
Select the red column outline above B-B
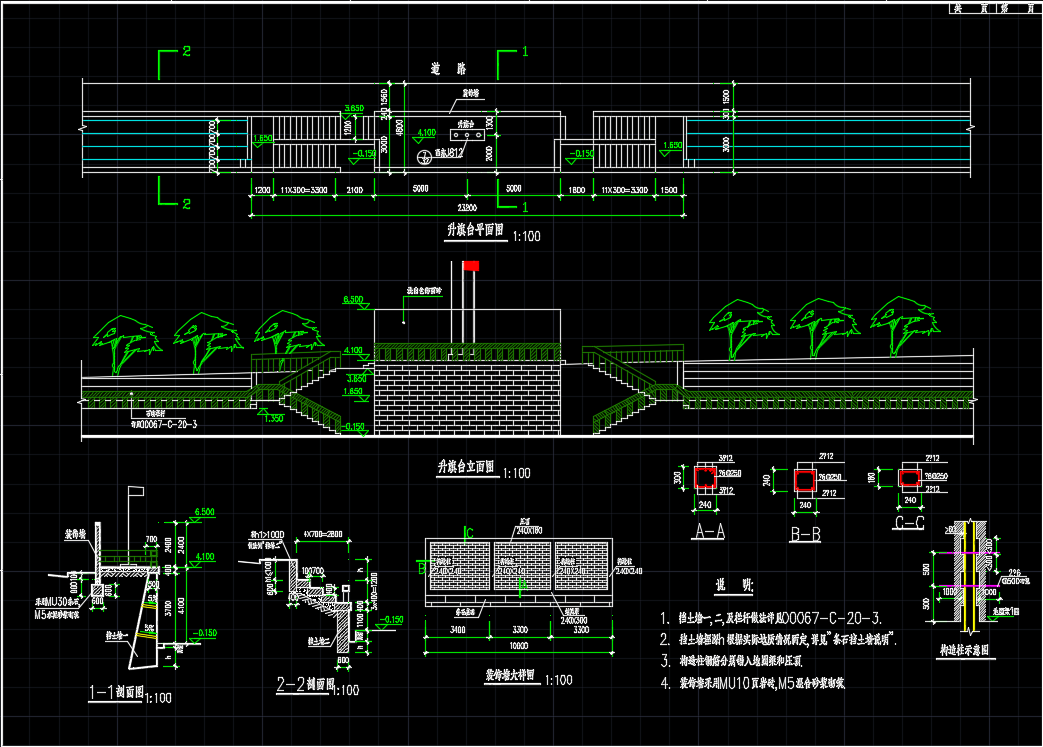[805, 480]
